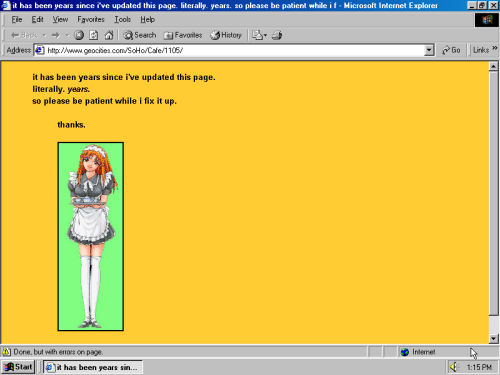Stop loading the page
The height and width of the screenshot is (375, 500).
coord(79,35)
